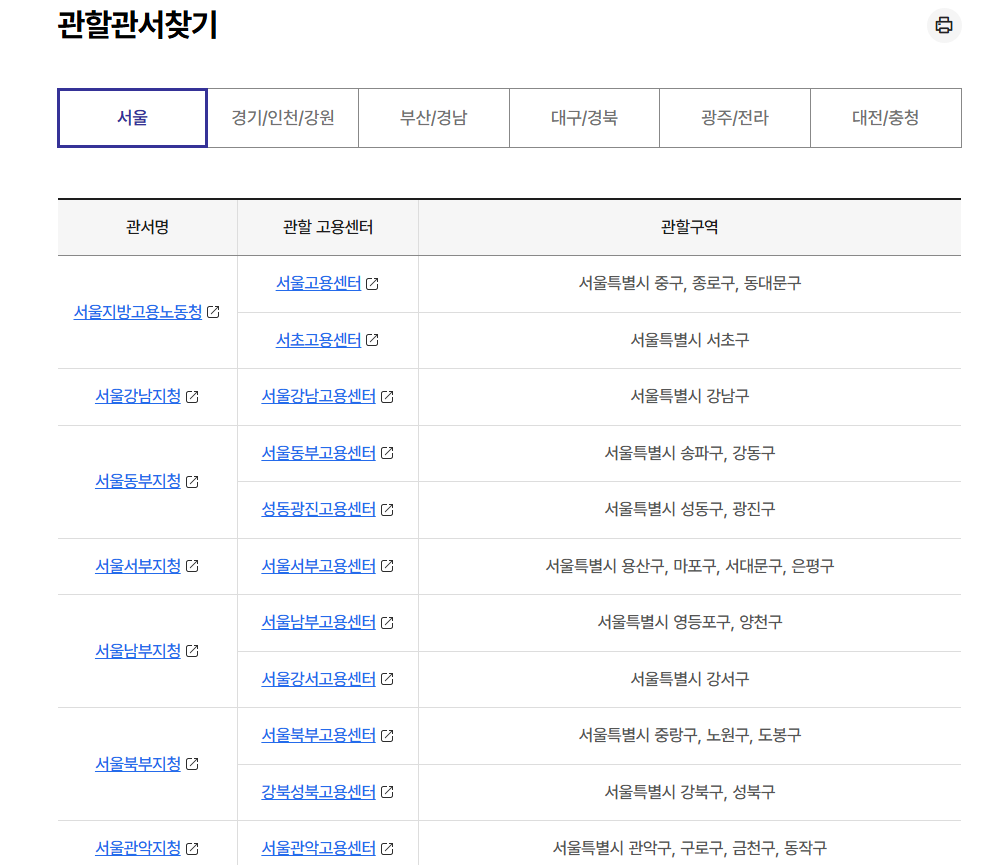Open the 광주/전라 tab
The image size is (997, 865).
pos(735,117)
